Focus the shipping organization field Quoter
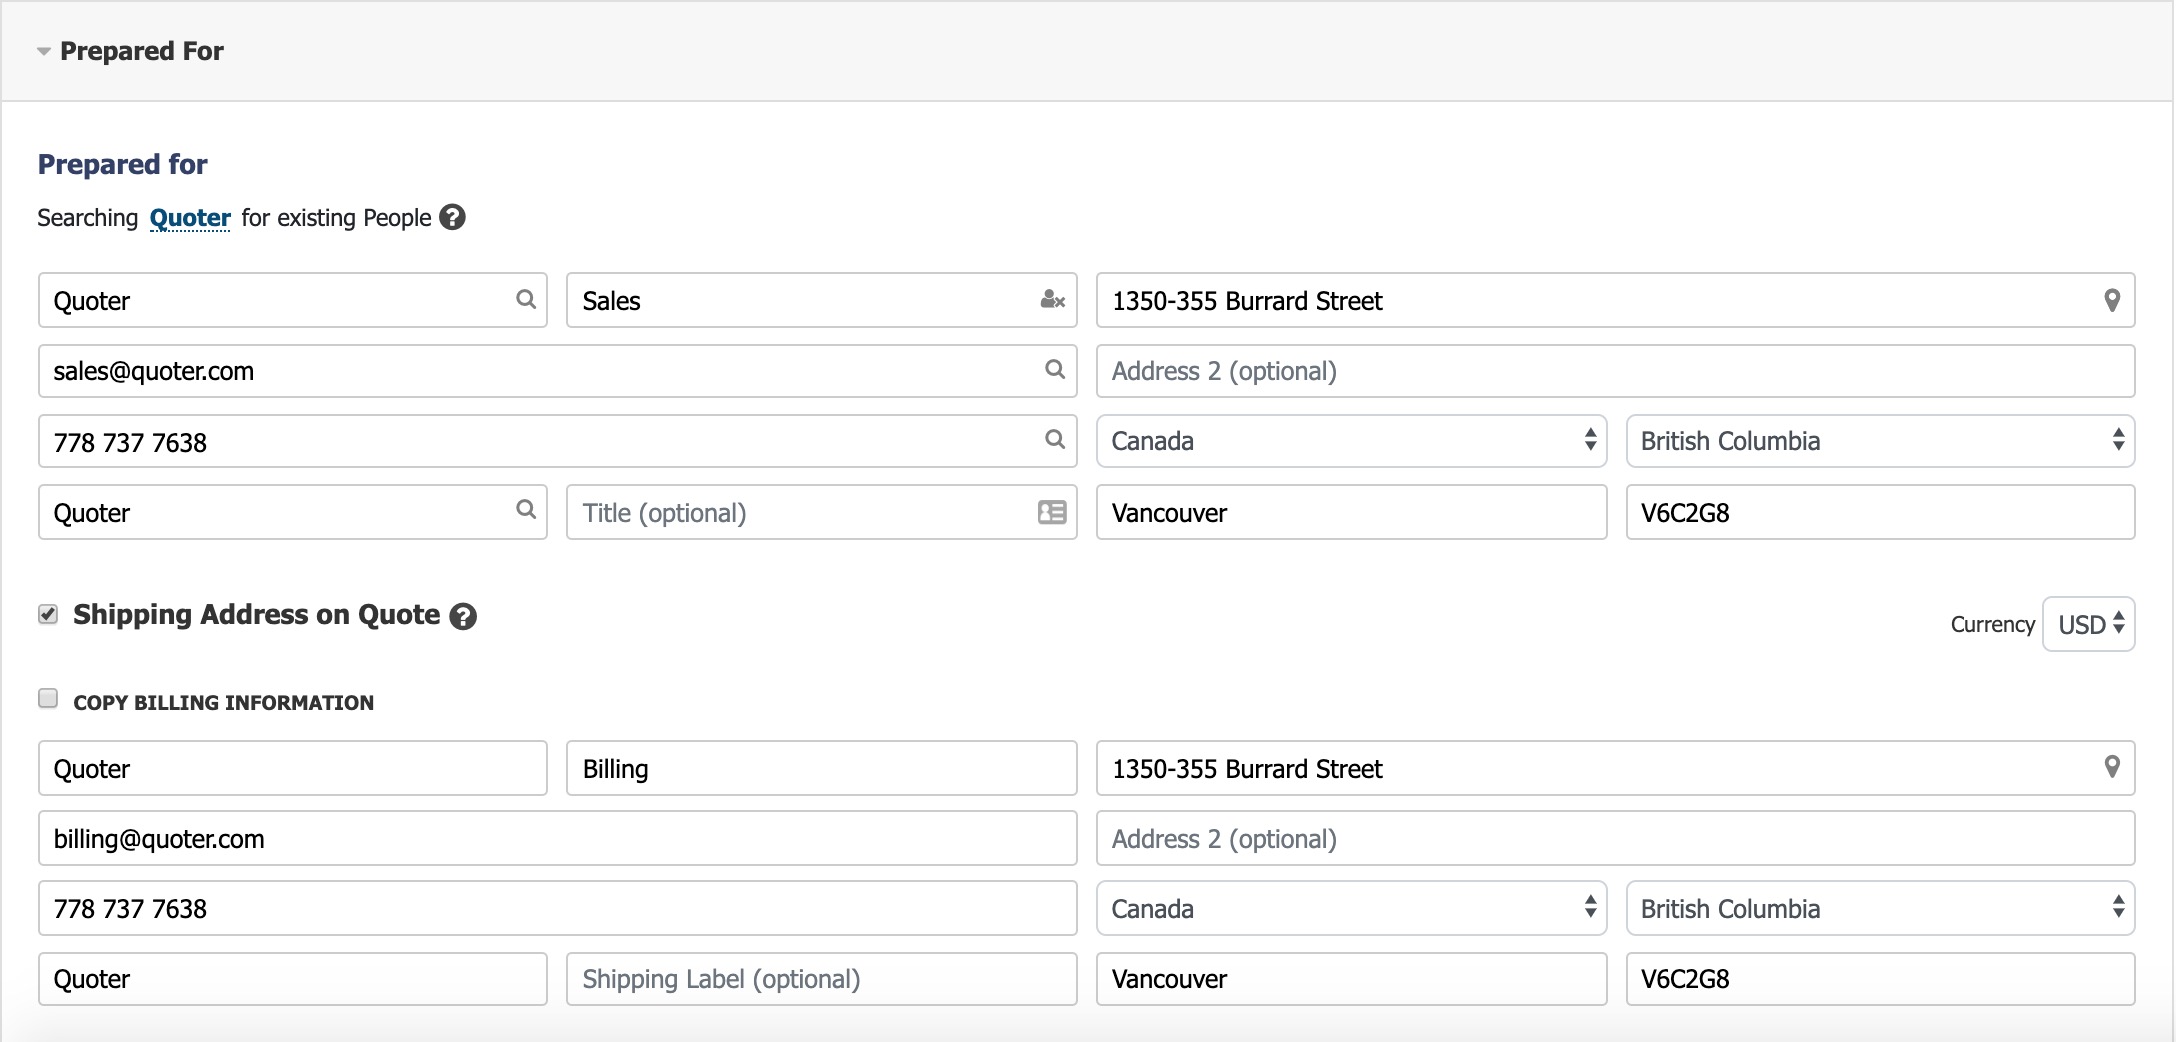Screen dimensions: 2176x1042 [293, 979]
